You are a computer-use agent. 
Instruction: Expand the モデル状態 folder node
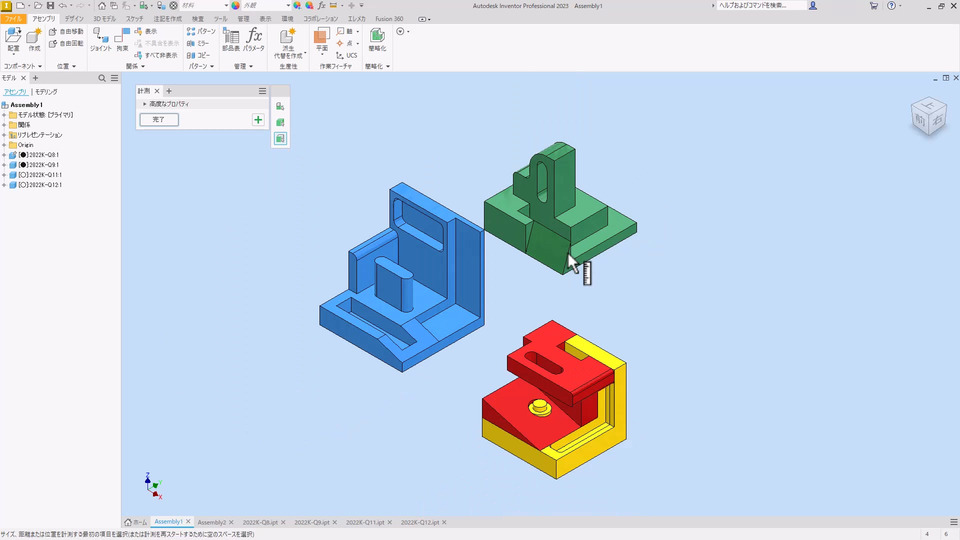[x=4, y=115]
